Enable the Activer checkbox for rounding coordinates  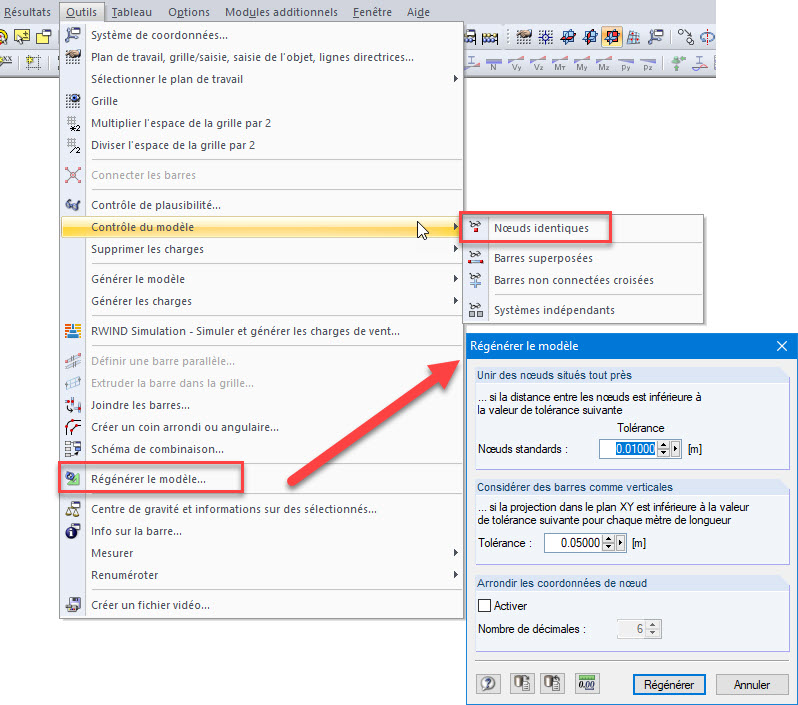[x=484, y=605]
